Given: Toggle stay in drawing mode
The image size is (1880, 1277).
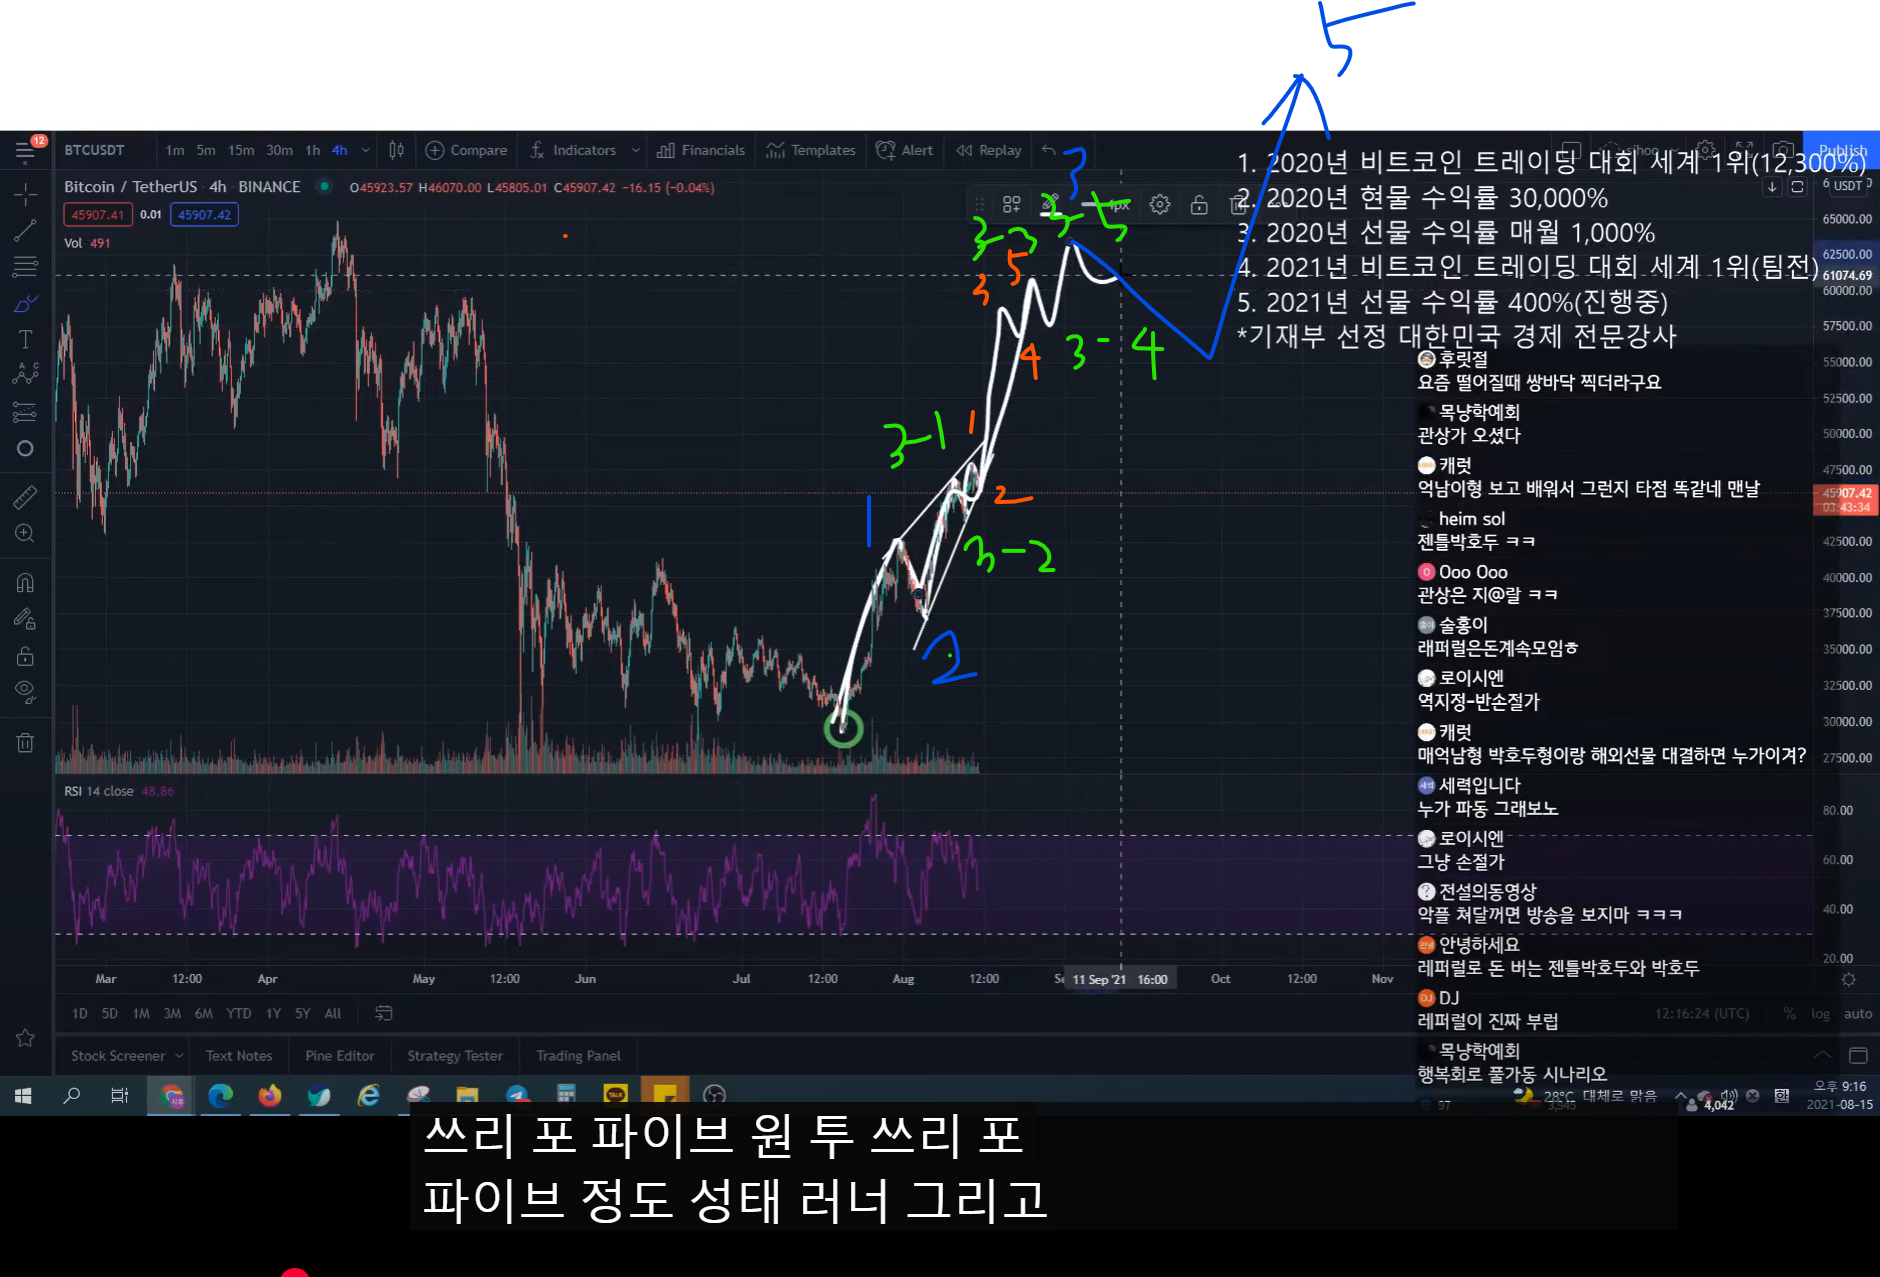Looking at the screenshot, I should 25,620.
